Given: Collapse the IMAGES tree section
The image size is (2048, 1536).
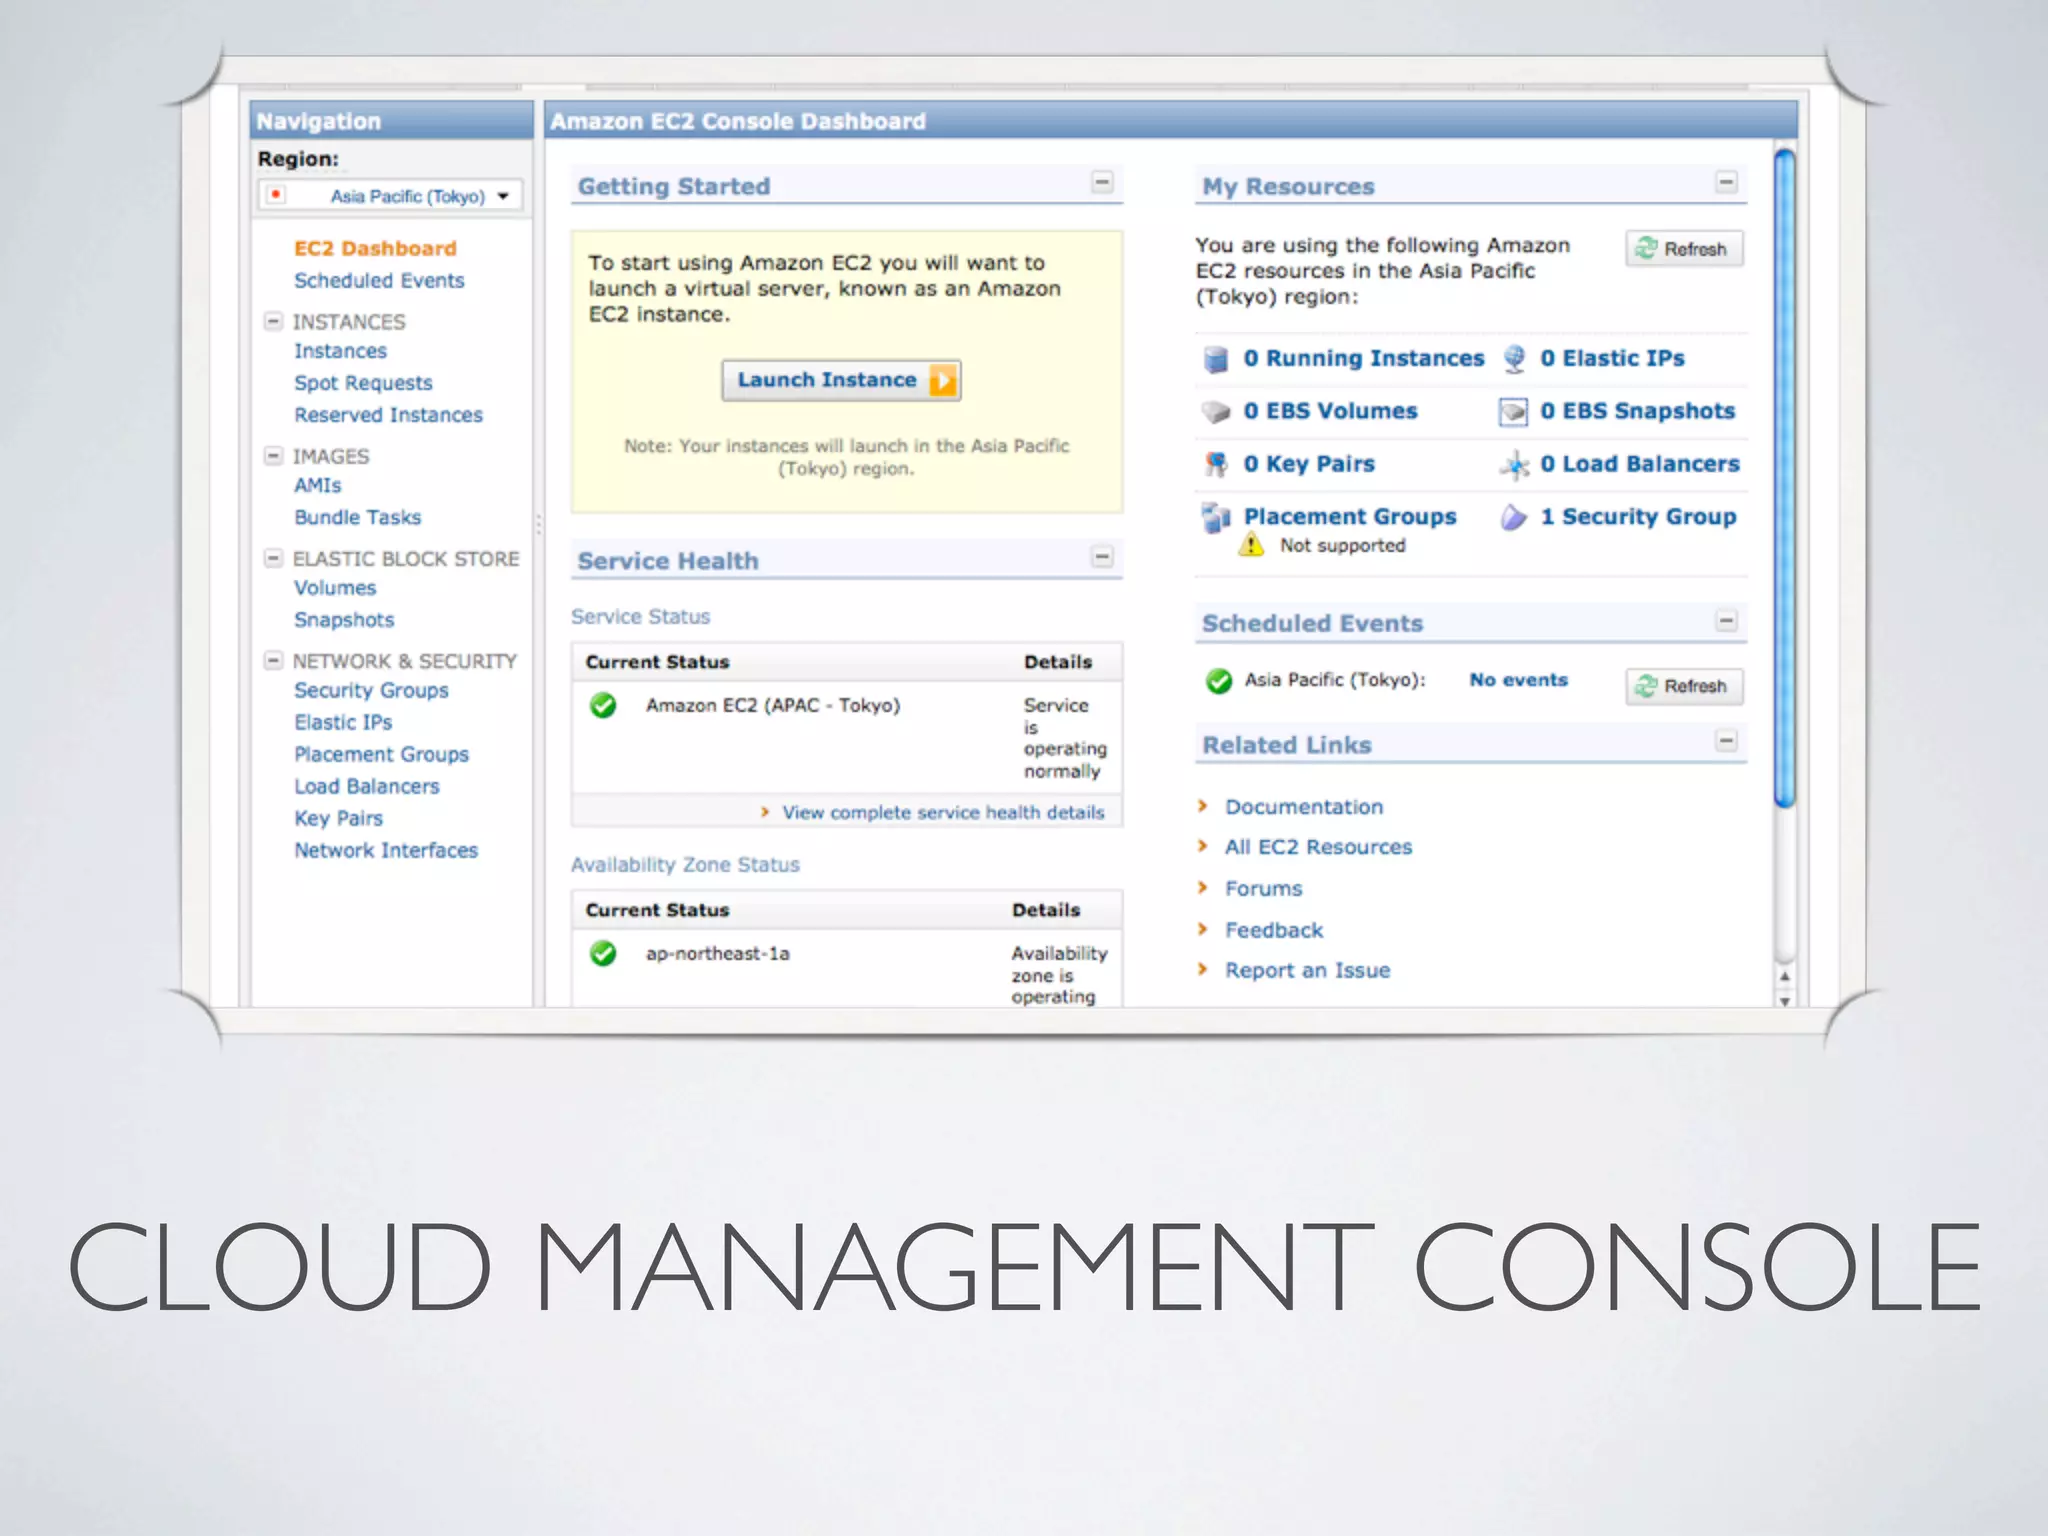Looking at the screenshot, I should [273, 456].
